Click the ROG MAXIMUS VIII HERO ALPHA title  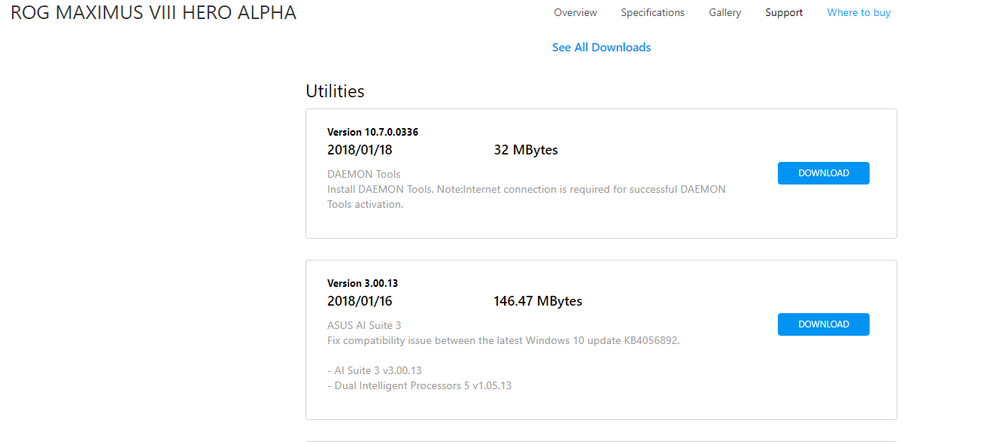coord(154,13)
